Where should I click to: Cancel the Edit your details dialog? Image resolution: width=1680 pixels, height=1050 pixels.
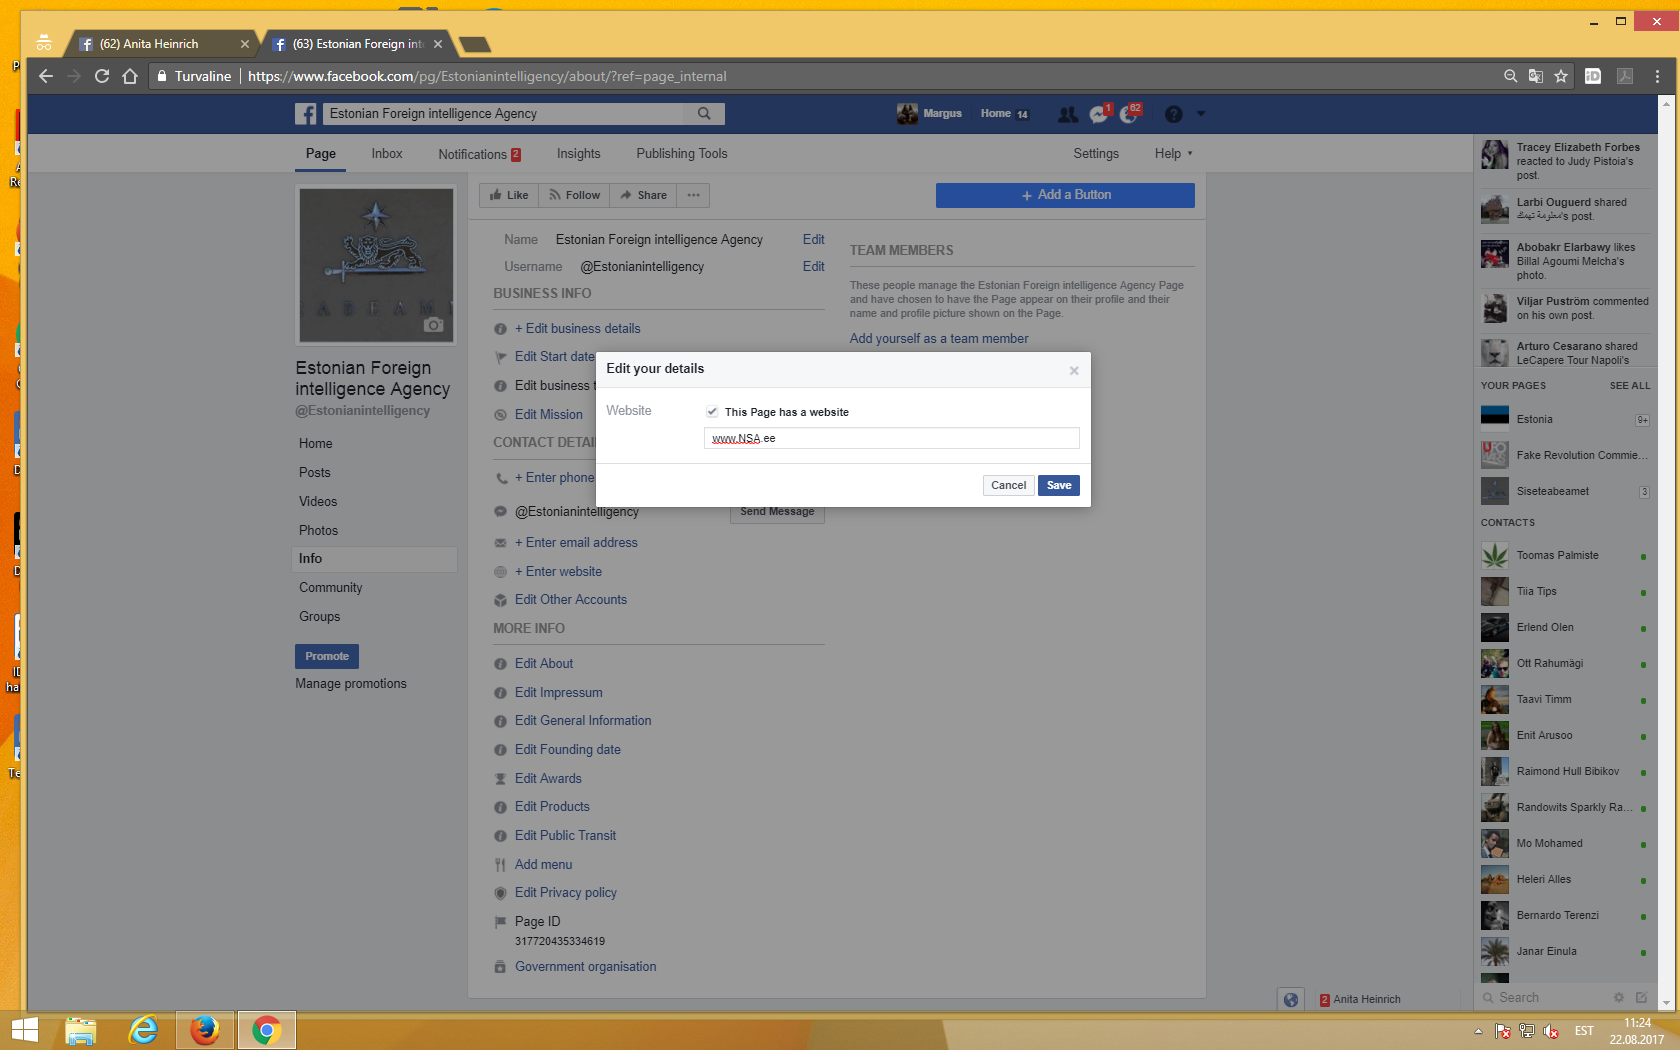pyautogui.click(x=1008, y=485)
